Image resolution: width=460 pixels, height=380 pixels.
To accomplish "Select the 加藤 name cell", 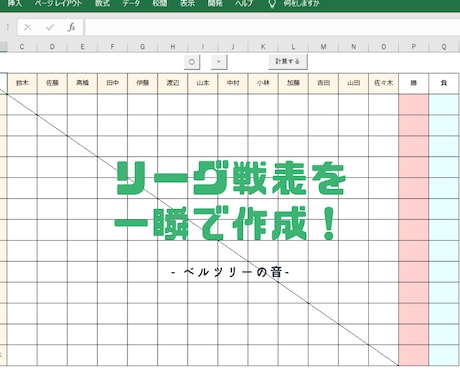I will click(293, 83).
